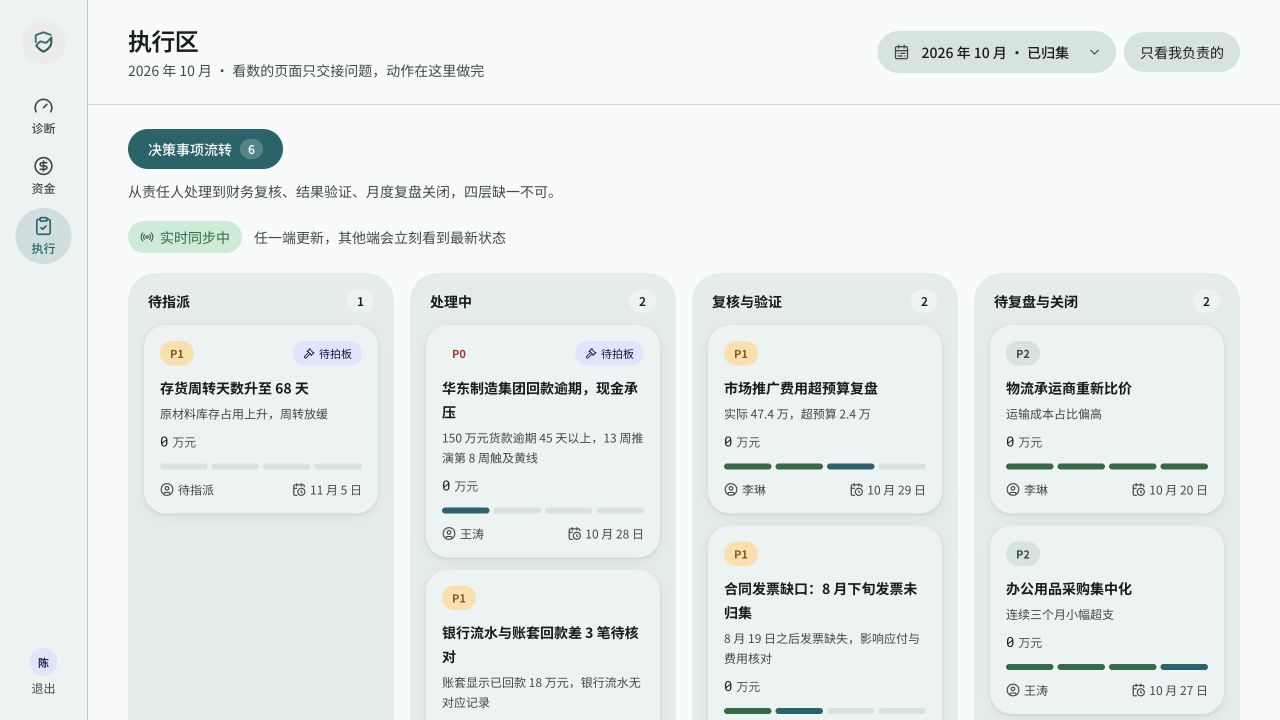Open the 2026 年 10 月 period dropdown
The height and width of the screenshot is (720, 1280).
(996, 52)
